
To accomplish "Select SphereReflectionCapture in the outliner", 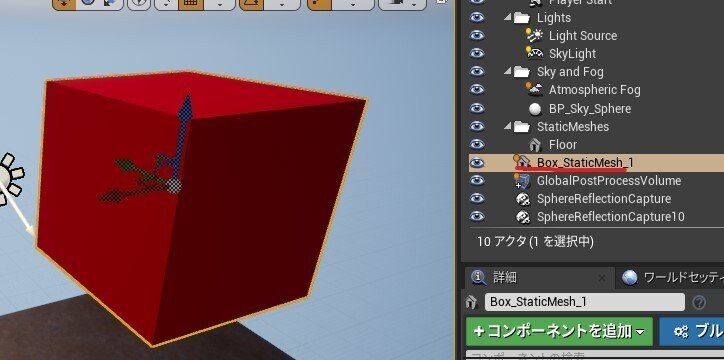I will (x=604, y=198).
